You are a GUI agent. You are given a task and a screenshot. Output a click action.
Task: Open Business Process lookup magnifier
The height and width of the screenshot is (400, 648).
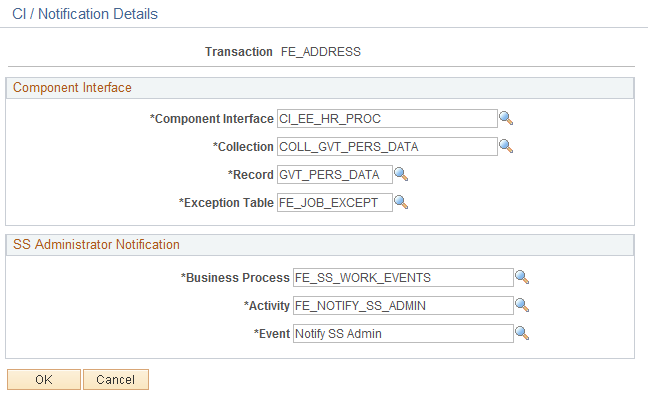521,278
